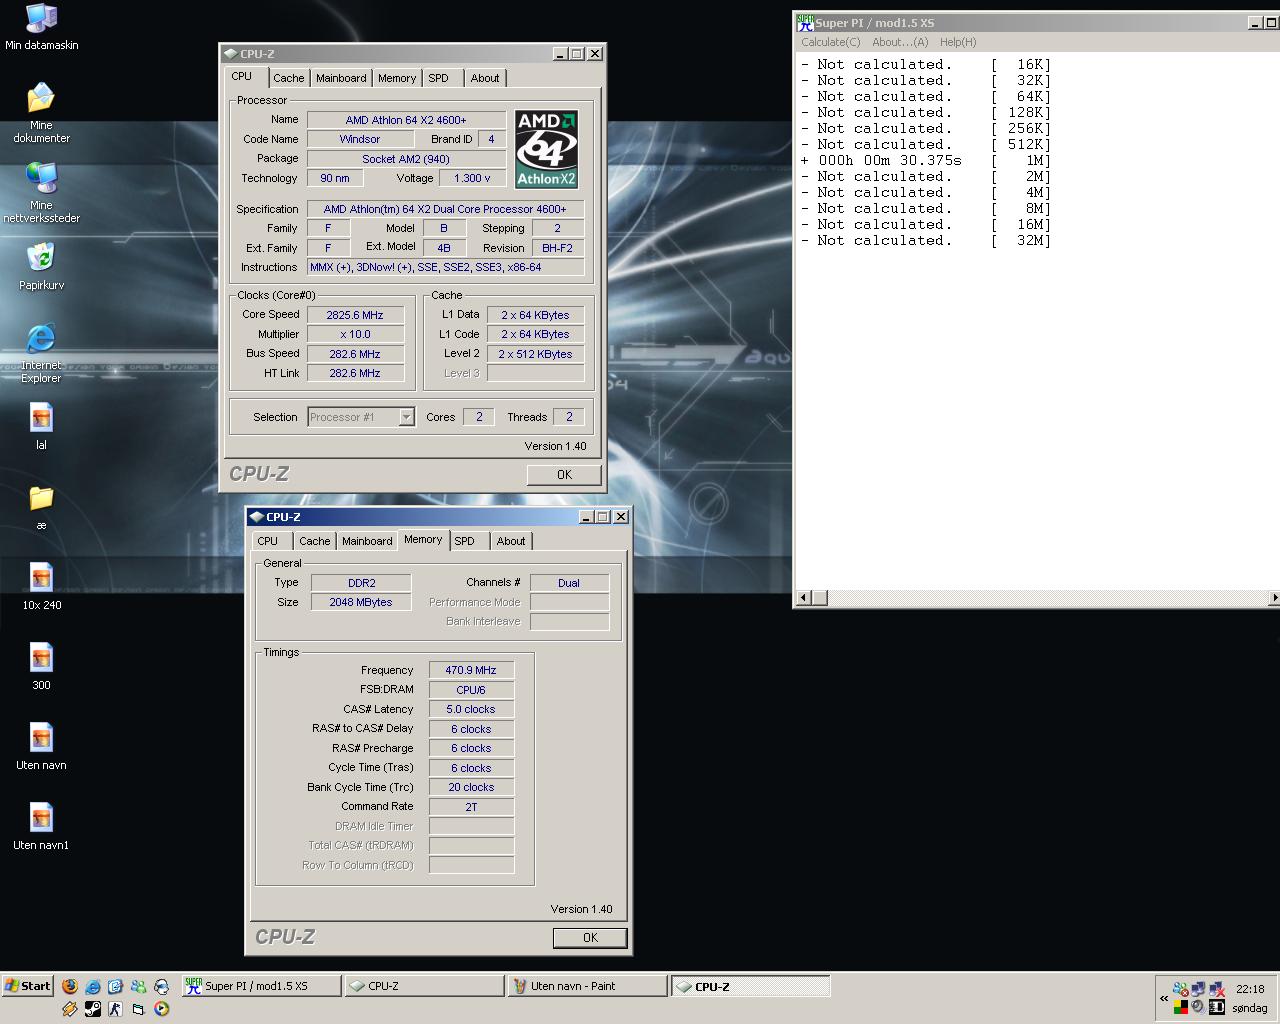Expand hidden system tray icons
The width and height of the screenshot is (1280, 1024).
click(1164, 998)
